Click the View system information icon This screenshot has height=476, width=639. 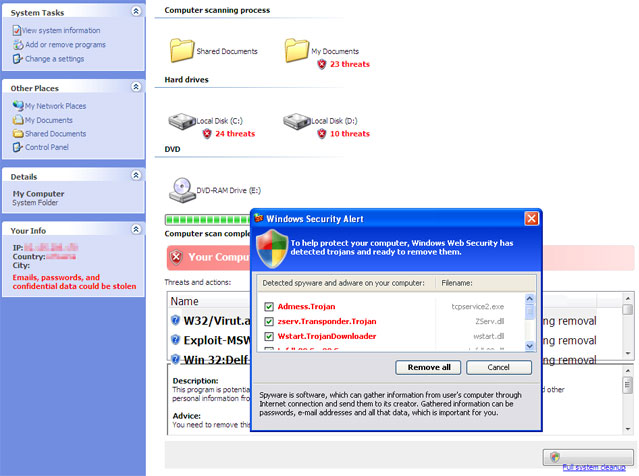[x=16, y=31]
